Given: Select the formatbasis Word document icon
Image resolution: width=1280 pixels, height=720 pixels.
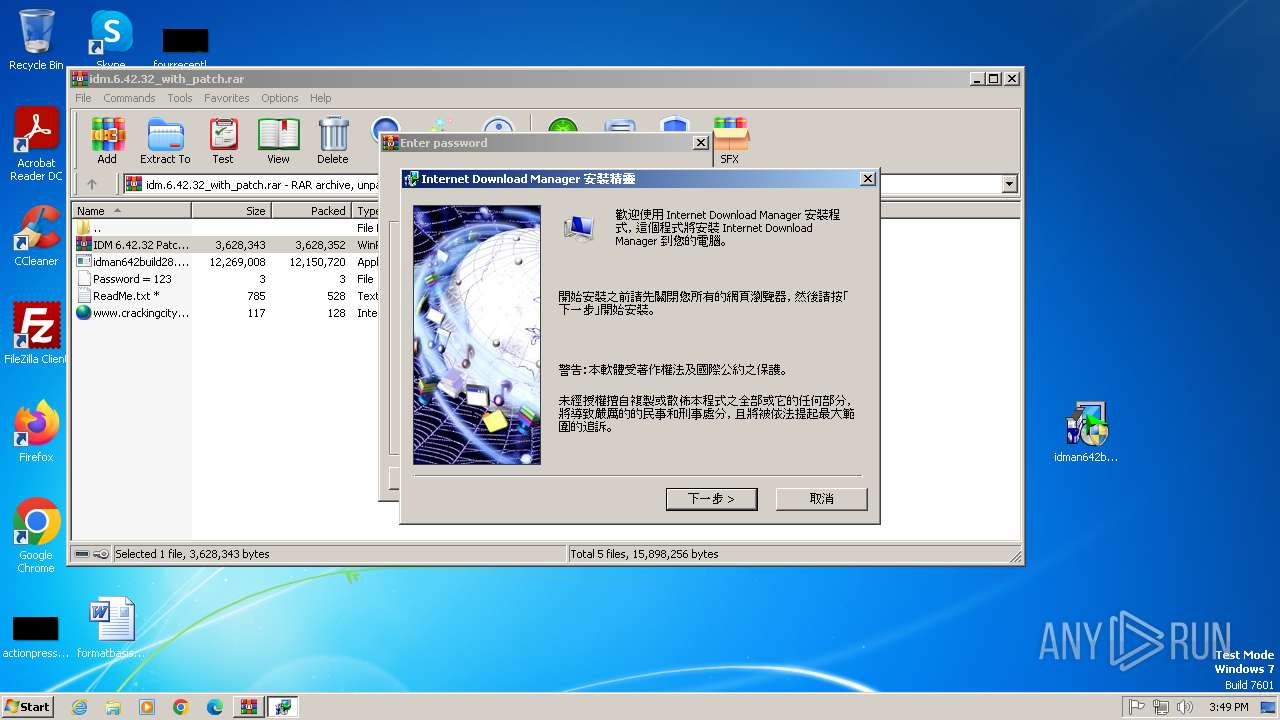Looking at the screenshot, I should click(110, 628).
